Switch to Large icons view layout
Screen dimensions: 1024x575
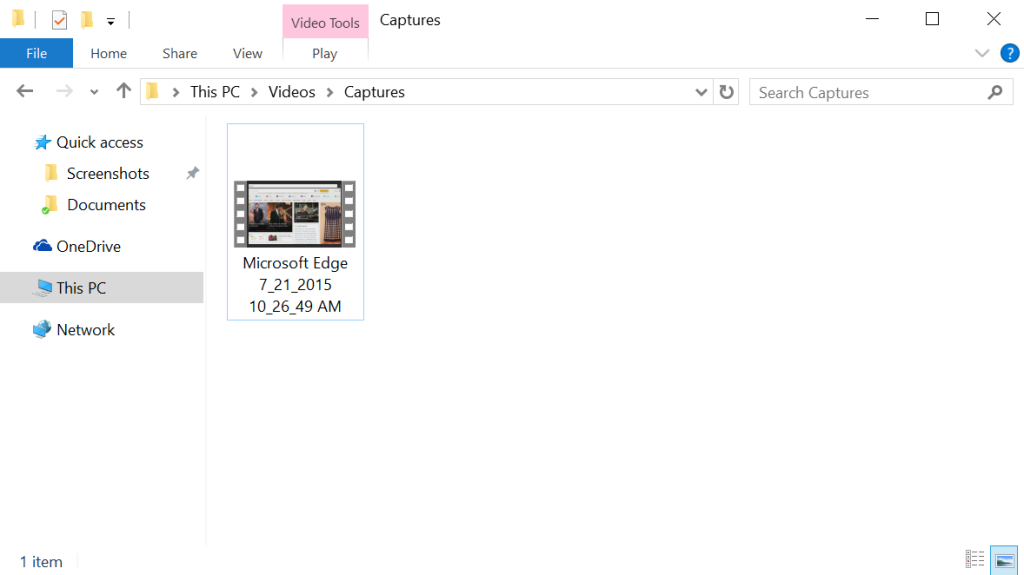[x=1003, y=560]
